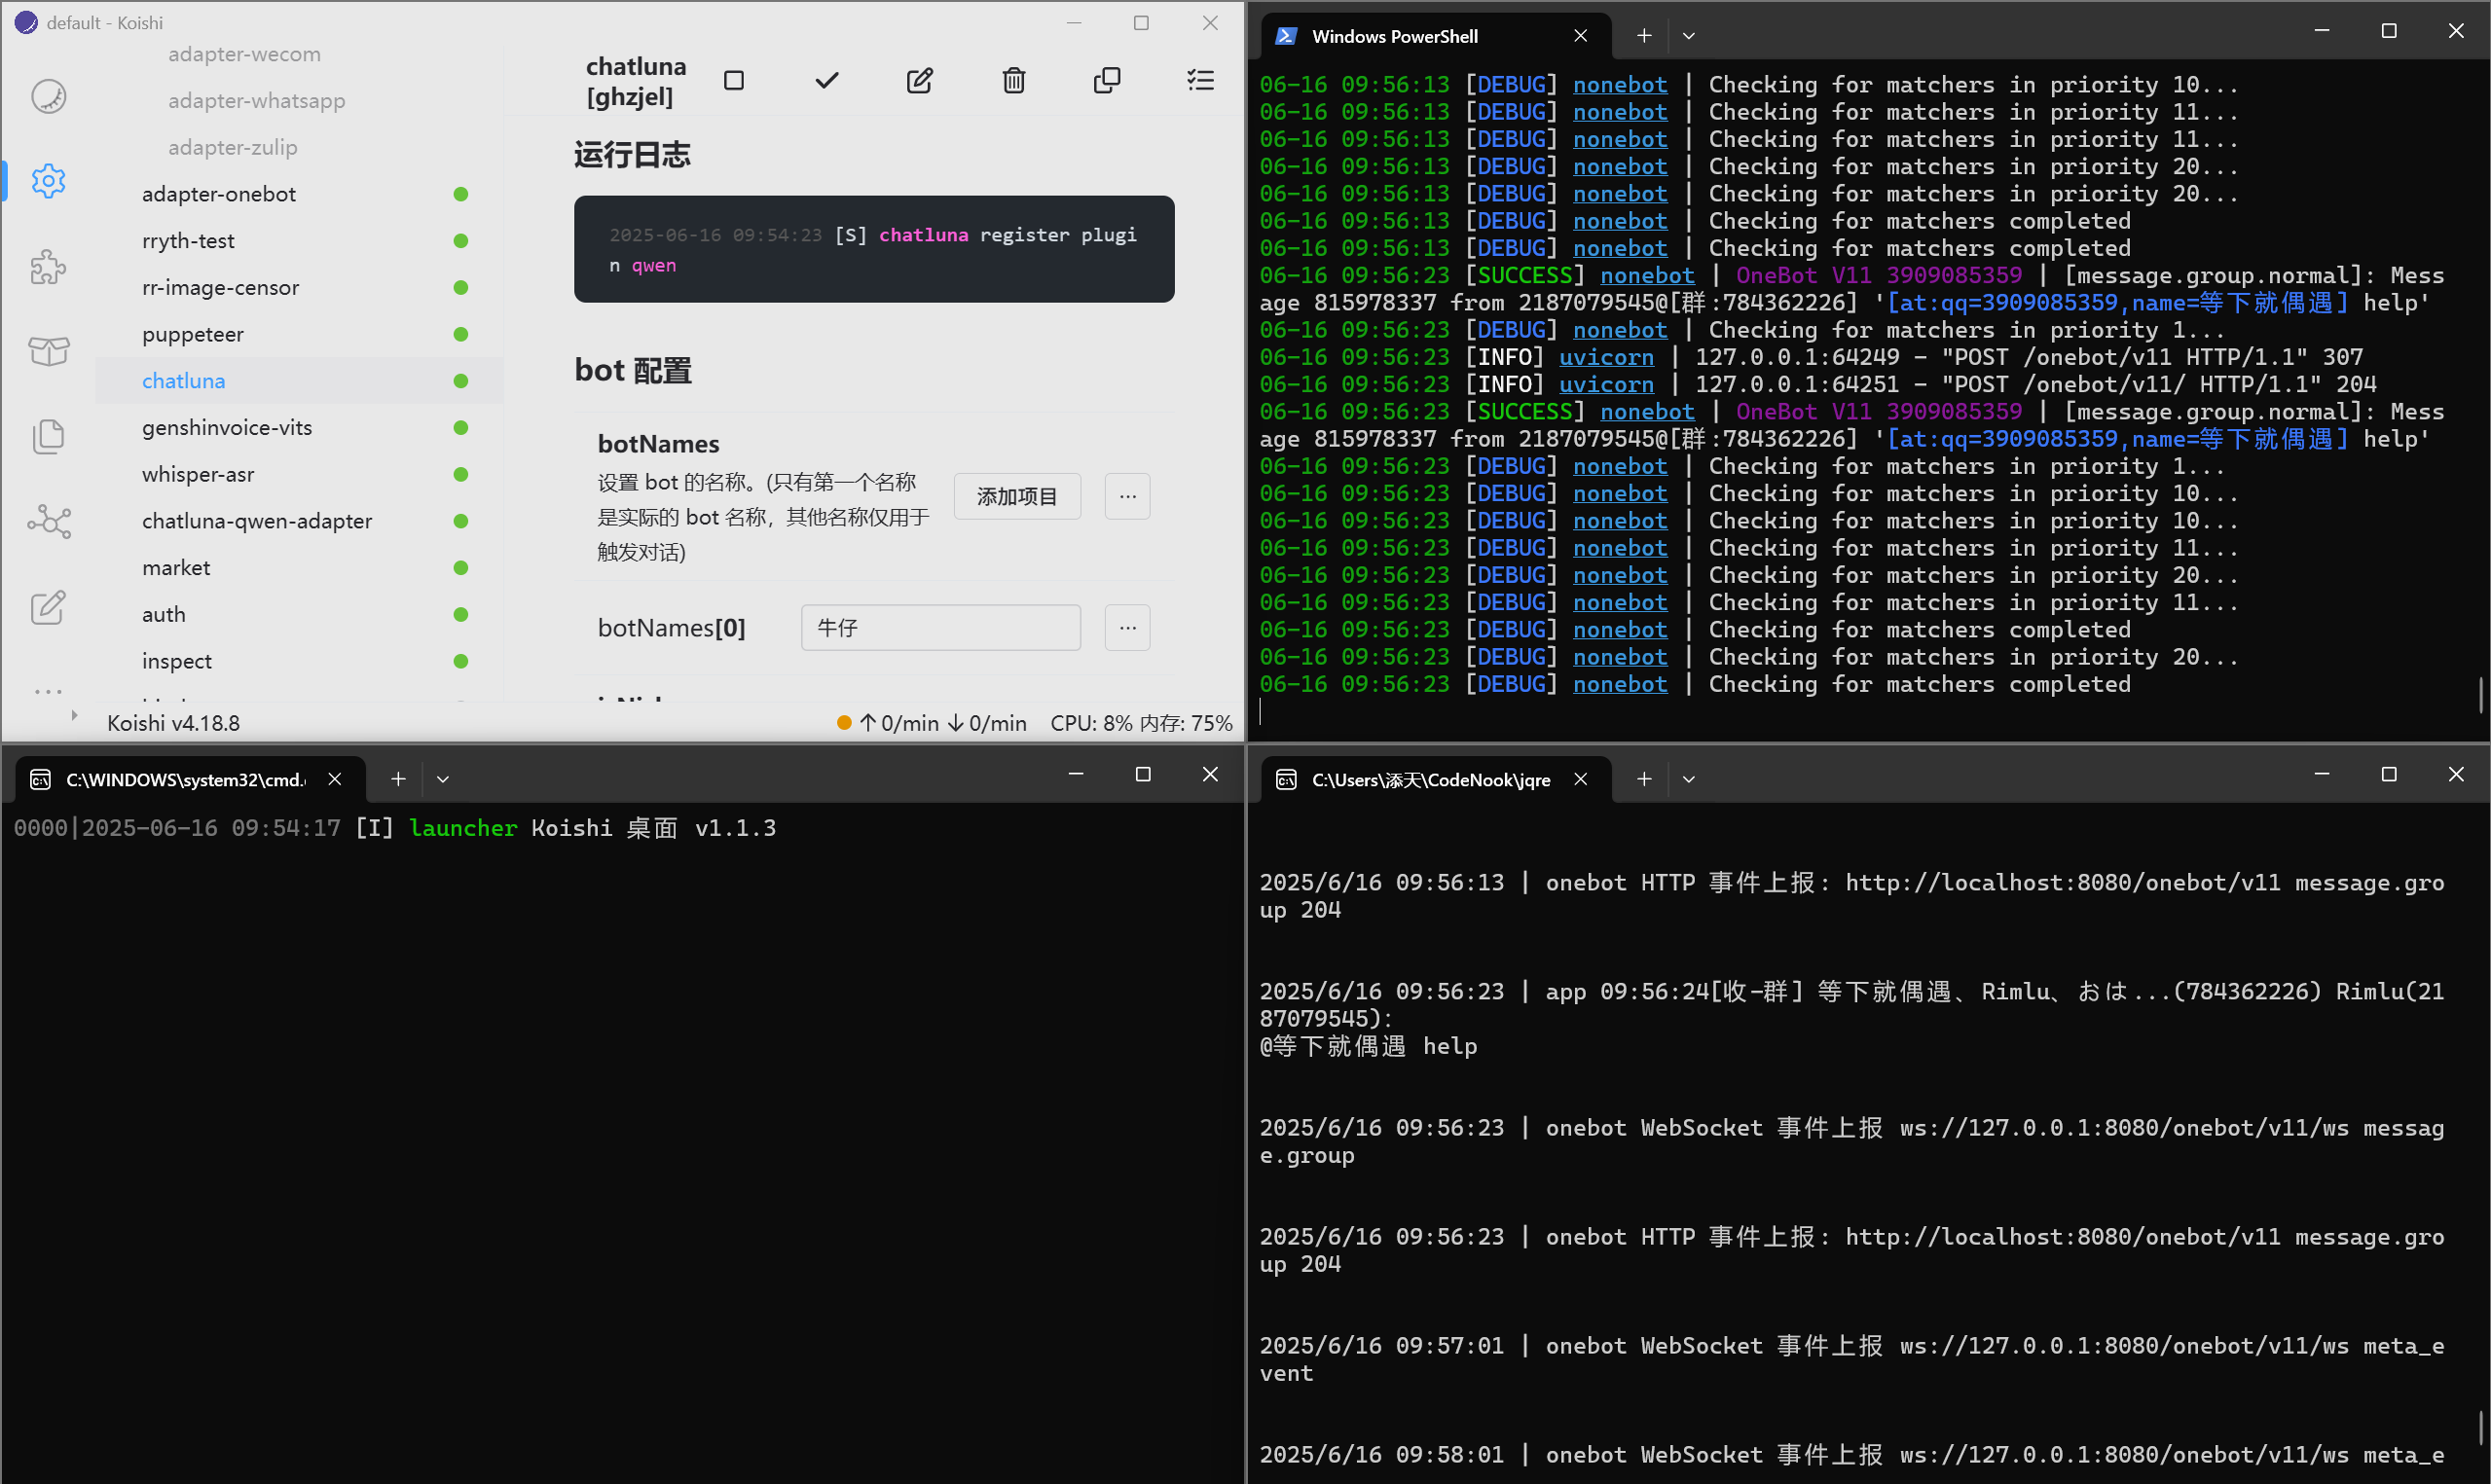Toggle the green status dot for adapter-onebot
Screen dimensions: 2491x1484
coord(460,194)
